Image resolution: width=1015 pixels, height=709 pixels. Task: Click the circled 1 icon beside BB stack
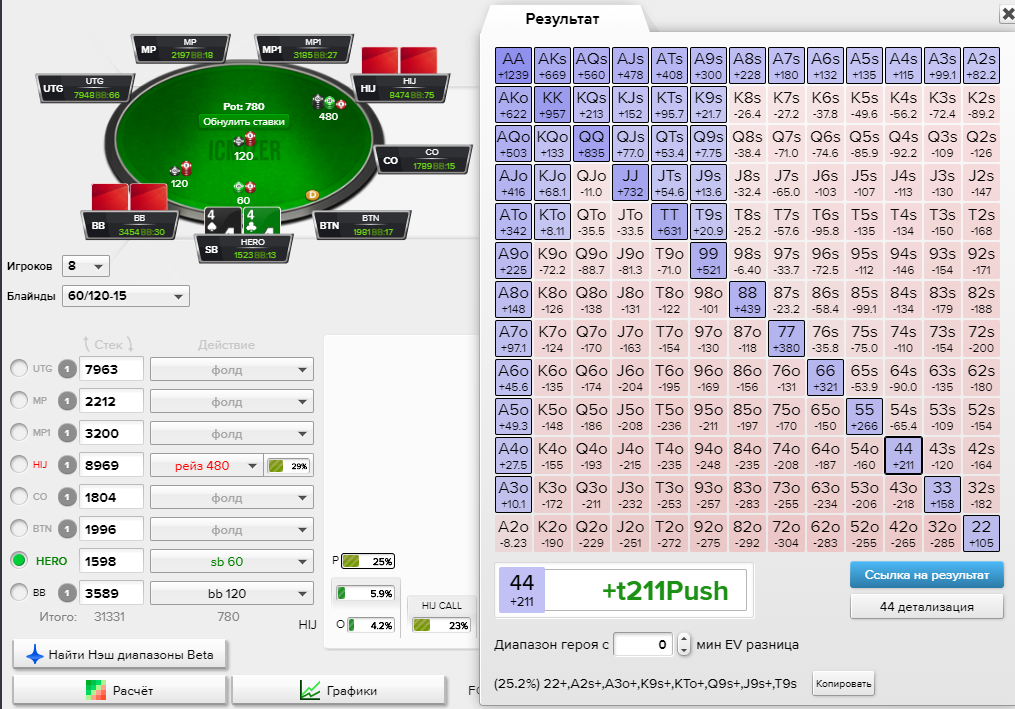tap(67, 593)
